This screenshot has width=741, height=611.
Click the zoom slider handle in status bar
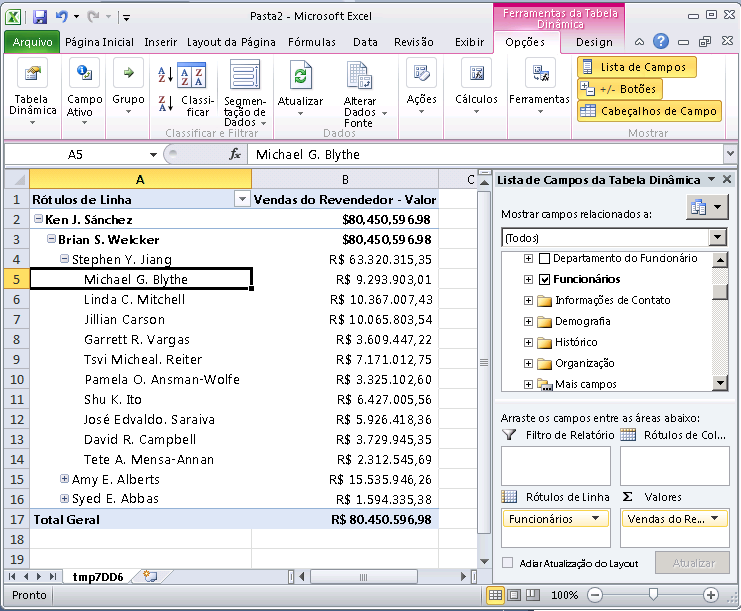[x=652, y=595]
